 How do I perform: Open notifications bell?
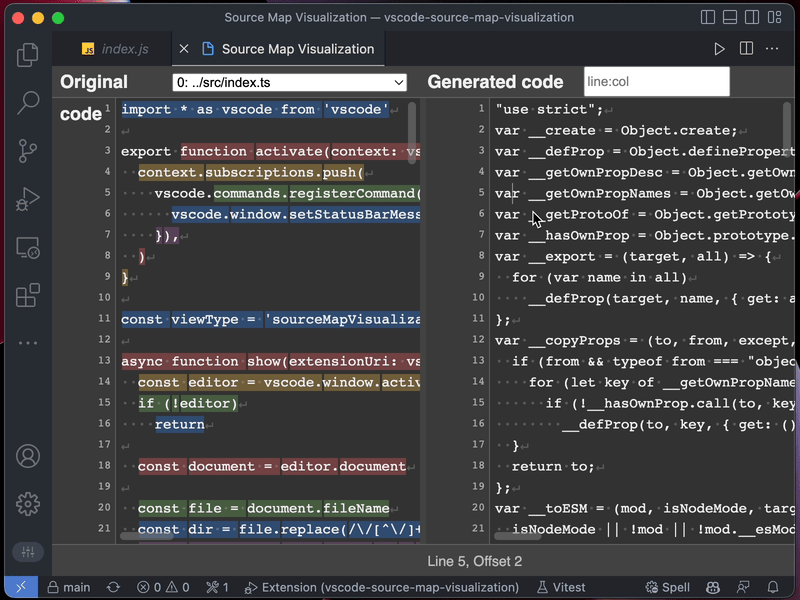click(x=773, y=587)
